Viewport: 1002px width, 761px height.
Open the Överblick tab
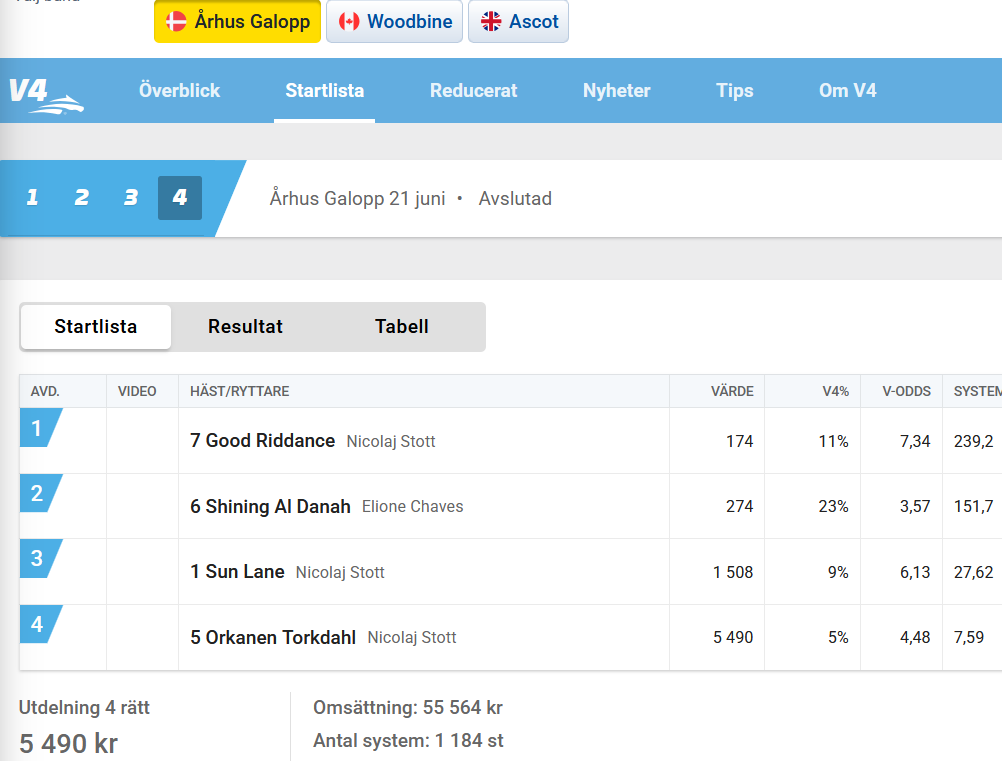tap(180, 90)
